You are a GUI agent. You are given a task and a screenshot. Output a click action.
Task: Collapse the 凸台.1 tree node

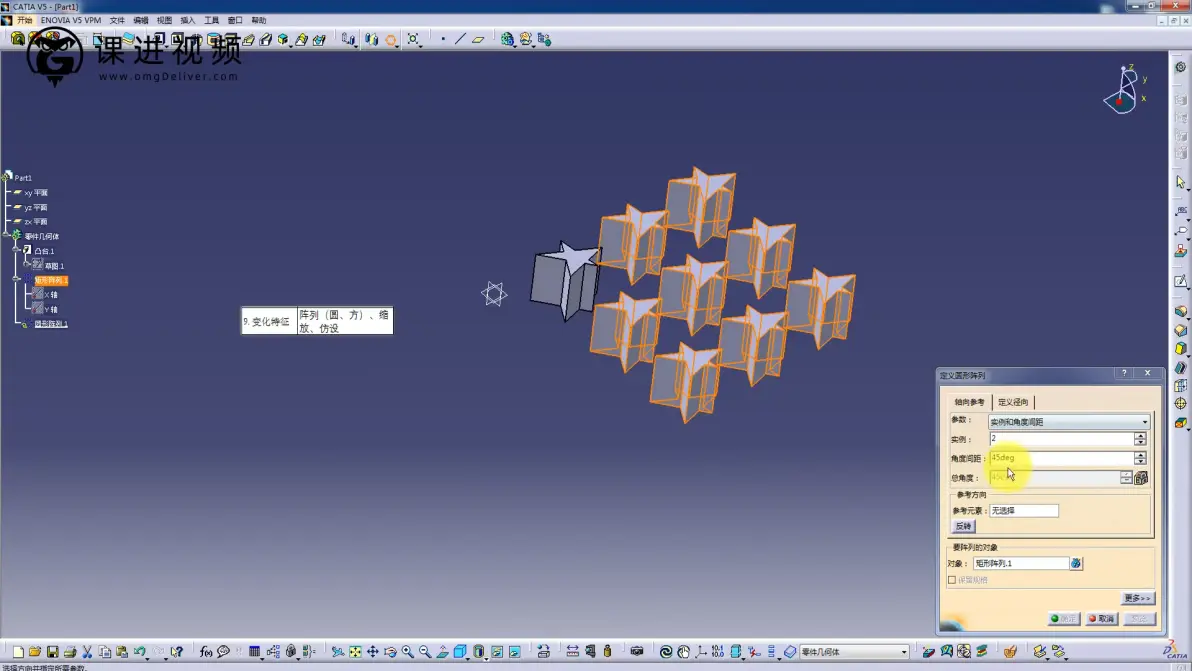[x=17, y=249]
